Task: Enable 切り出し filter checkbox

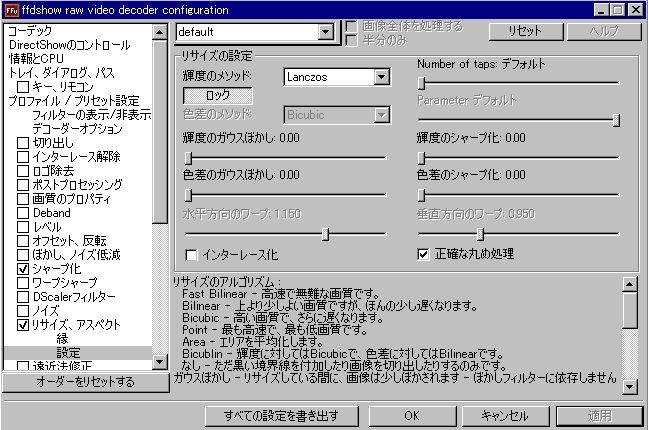Action: coord(23,143)
